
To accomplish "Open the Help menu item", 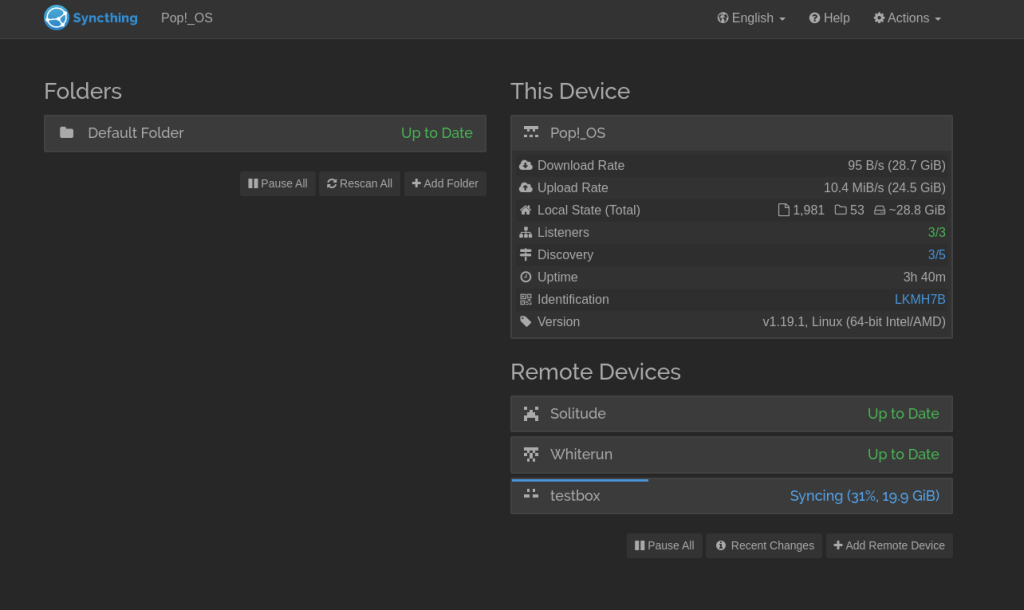I will [x=829, y=18].
